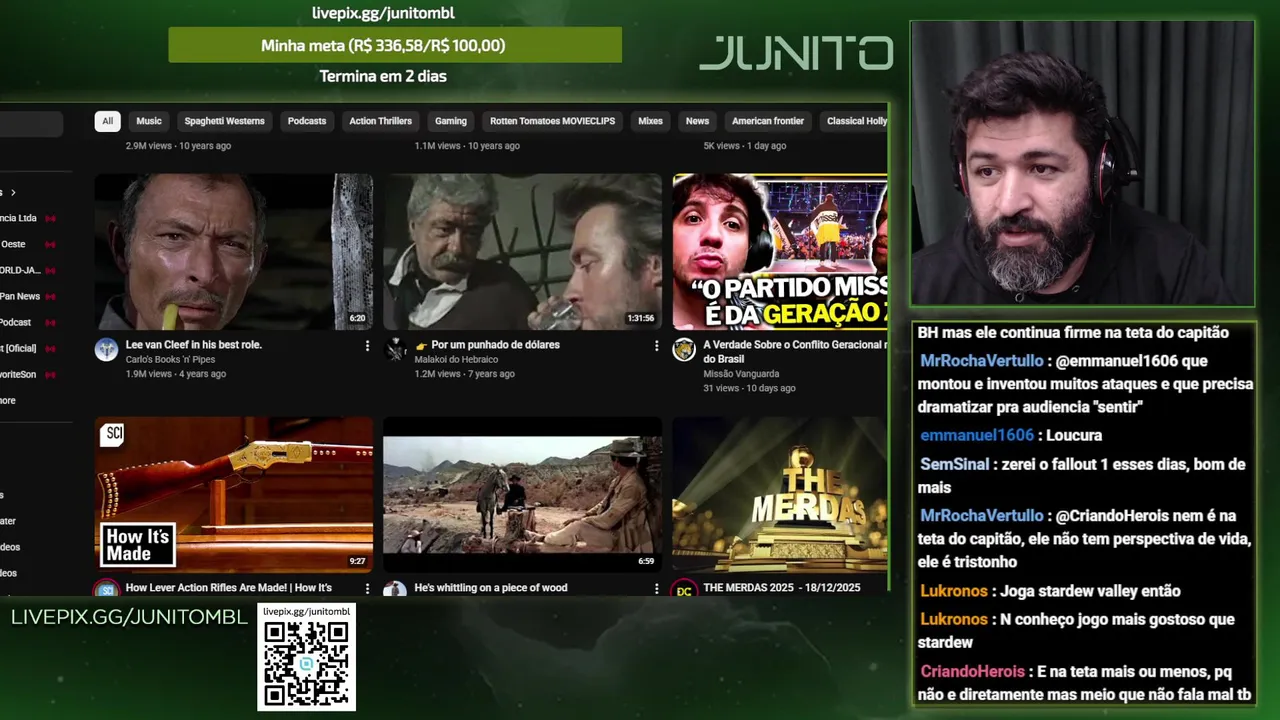Click live indicator next to Oeste
Image resolution: width=1280 pixels, height=720 pixels.
coord(50,245)
